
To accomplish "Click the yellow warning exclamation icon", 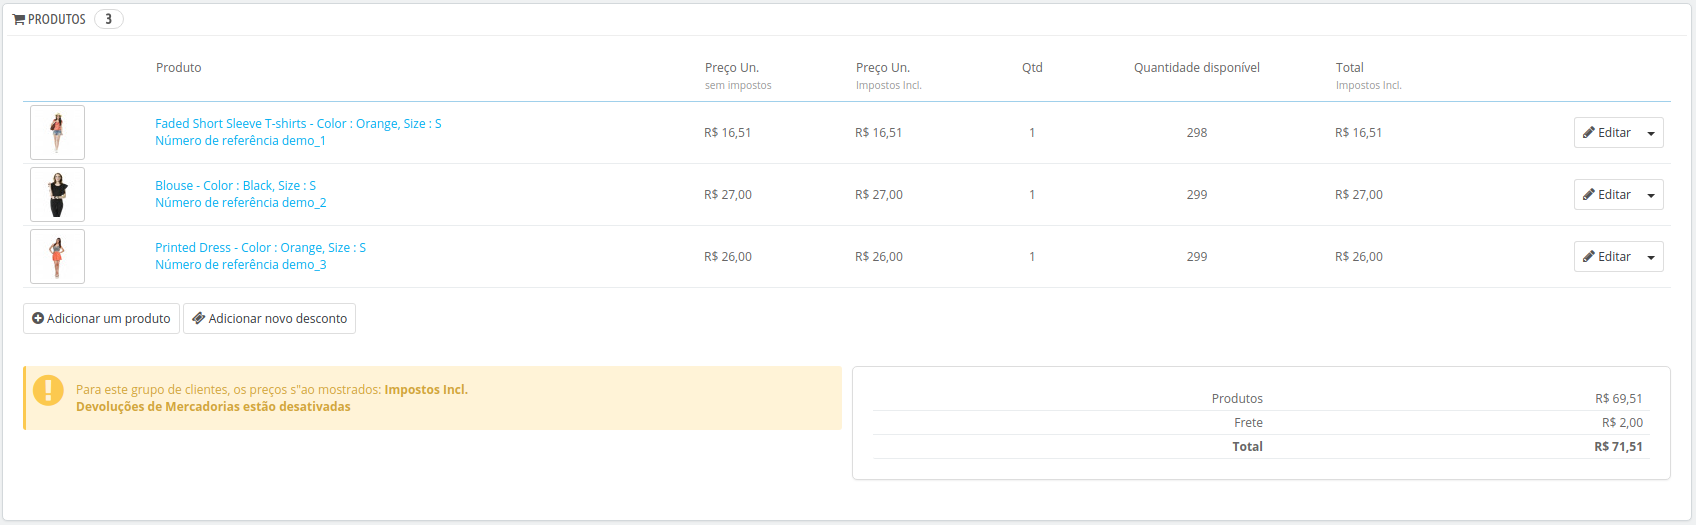I will point(48,390).
